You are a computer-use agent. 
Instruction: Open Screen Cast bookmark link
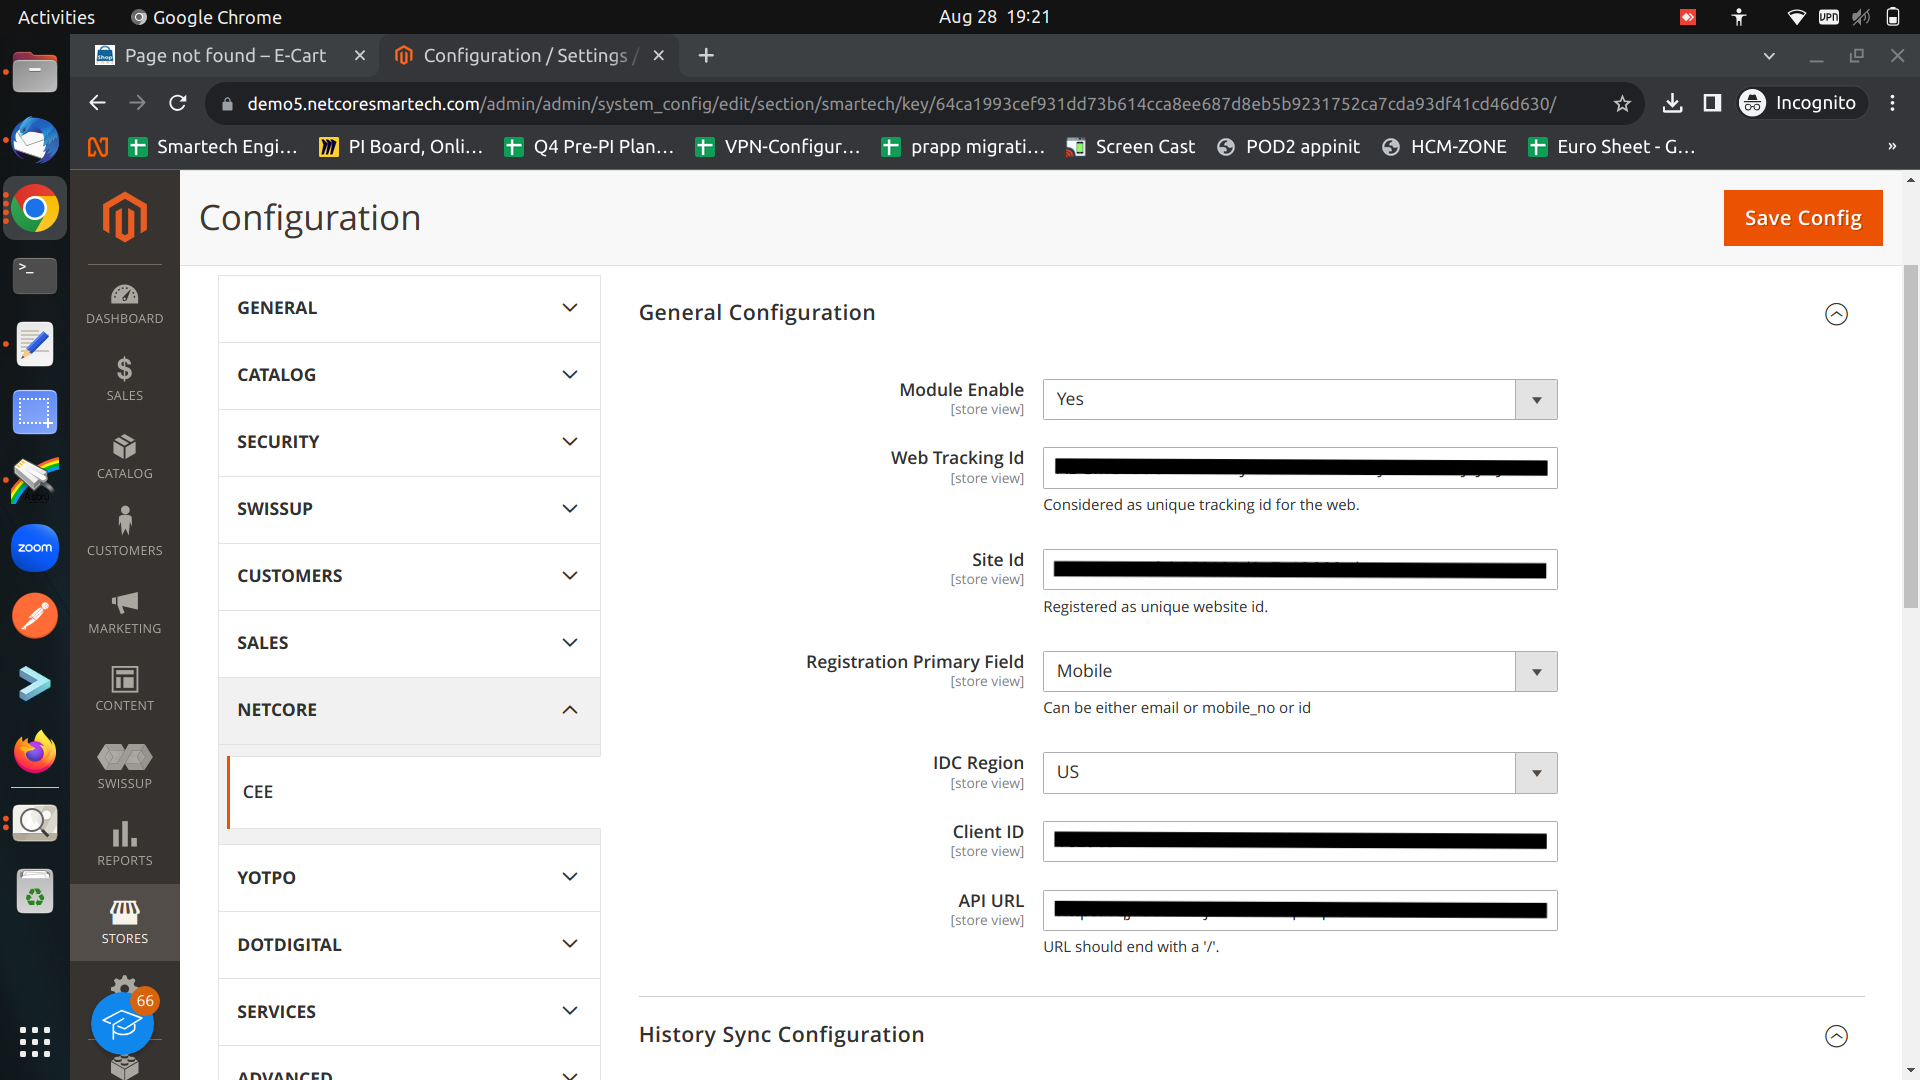click(x=1131, y=147)
